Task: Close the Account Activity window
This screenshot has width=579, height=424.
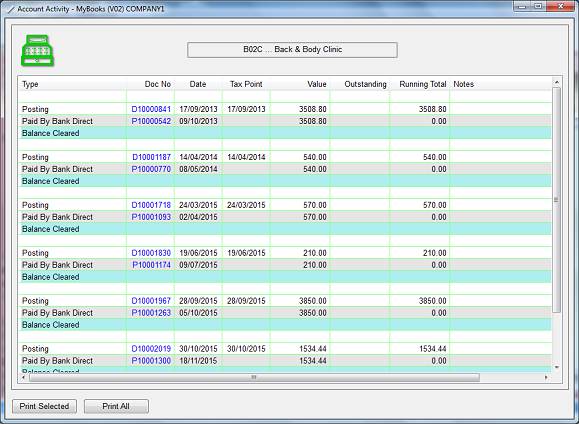Action: 561,6
